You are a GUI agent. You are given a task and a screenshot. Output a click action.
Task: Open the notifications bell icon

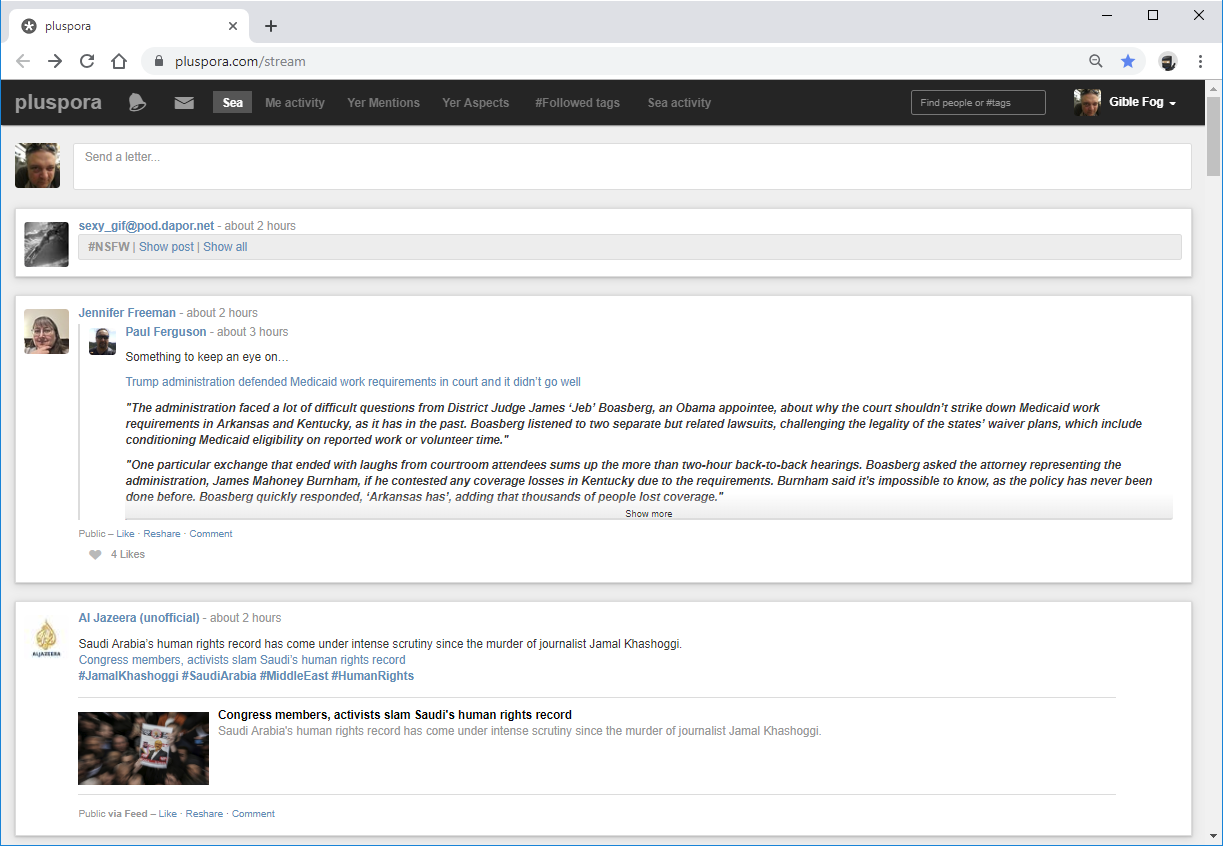pyautogui.click(x=138, y=102)
